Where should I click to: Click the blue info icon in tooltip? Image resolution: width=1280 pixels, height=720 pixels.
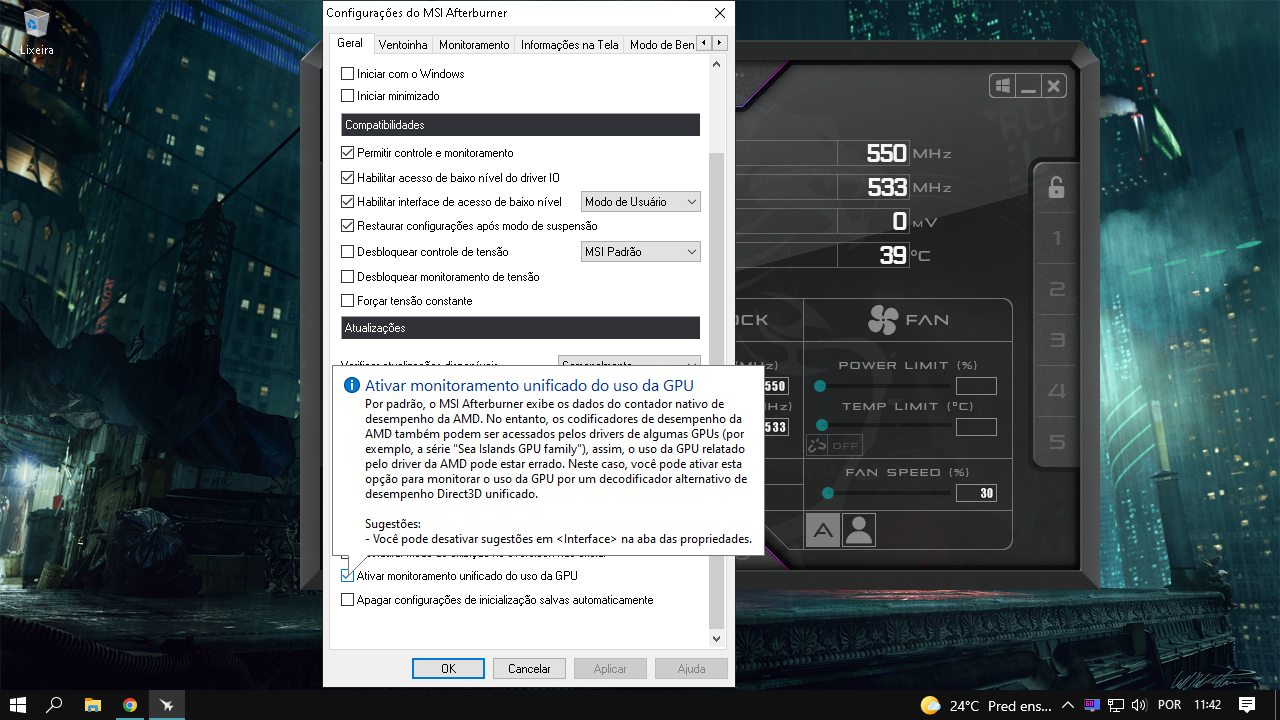351,385
